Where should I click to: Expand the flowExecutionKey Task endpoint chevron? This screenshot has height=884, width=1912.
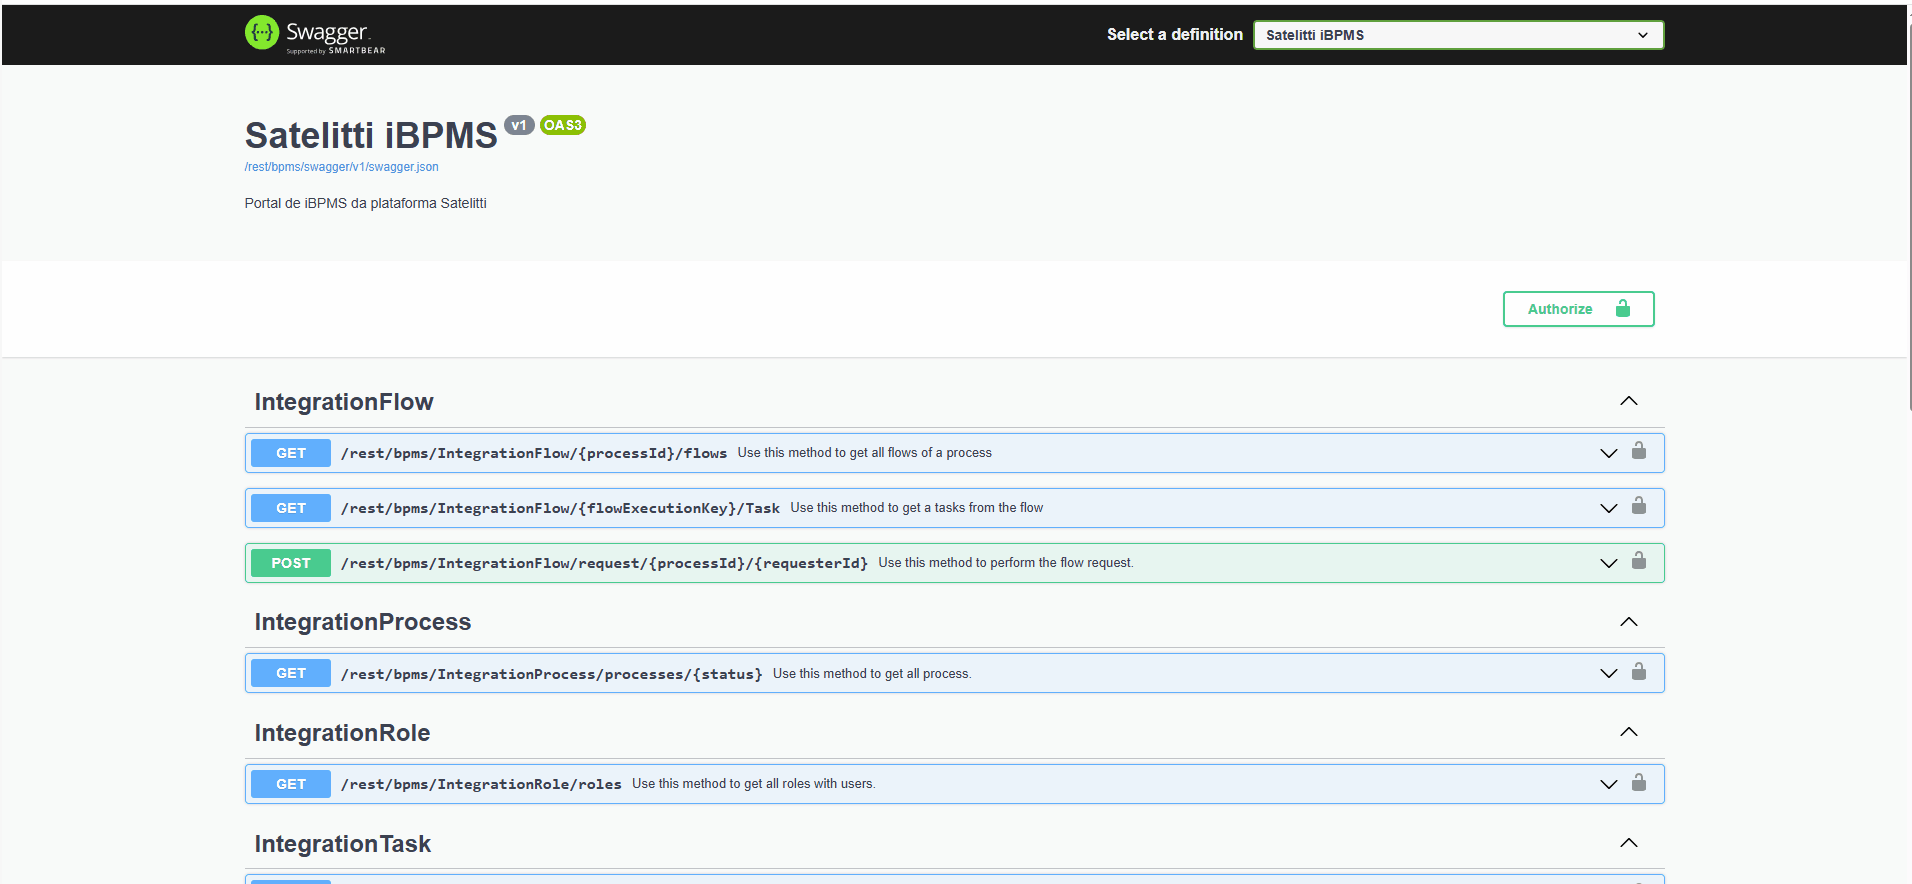tap(1609, 508)
